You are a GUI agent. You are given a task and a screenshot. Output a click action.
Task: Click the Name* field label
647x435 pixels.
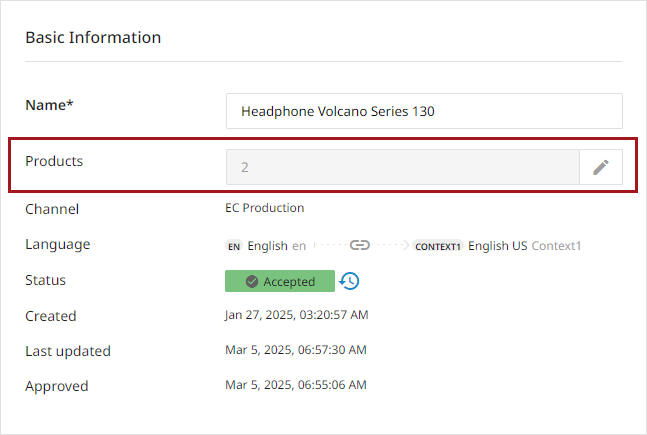pos(49,105)
